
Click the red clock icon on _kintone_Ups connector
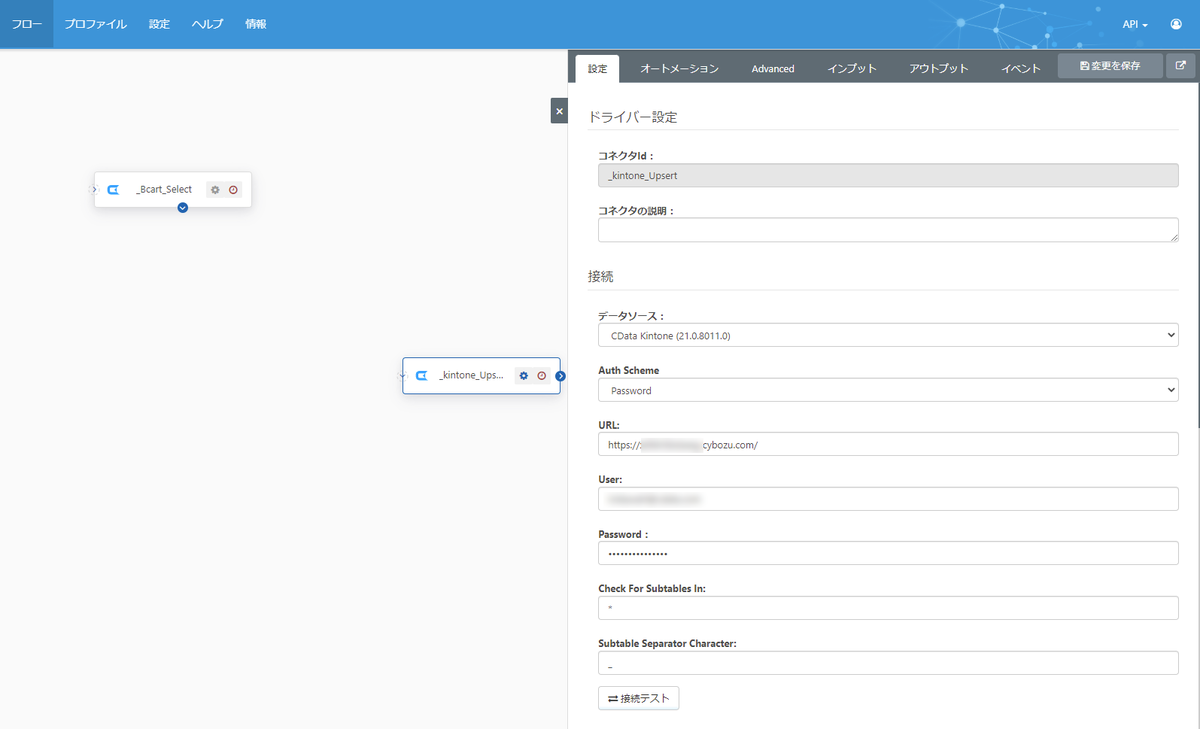click(x=541, y=376)
